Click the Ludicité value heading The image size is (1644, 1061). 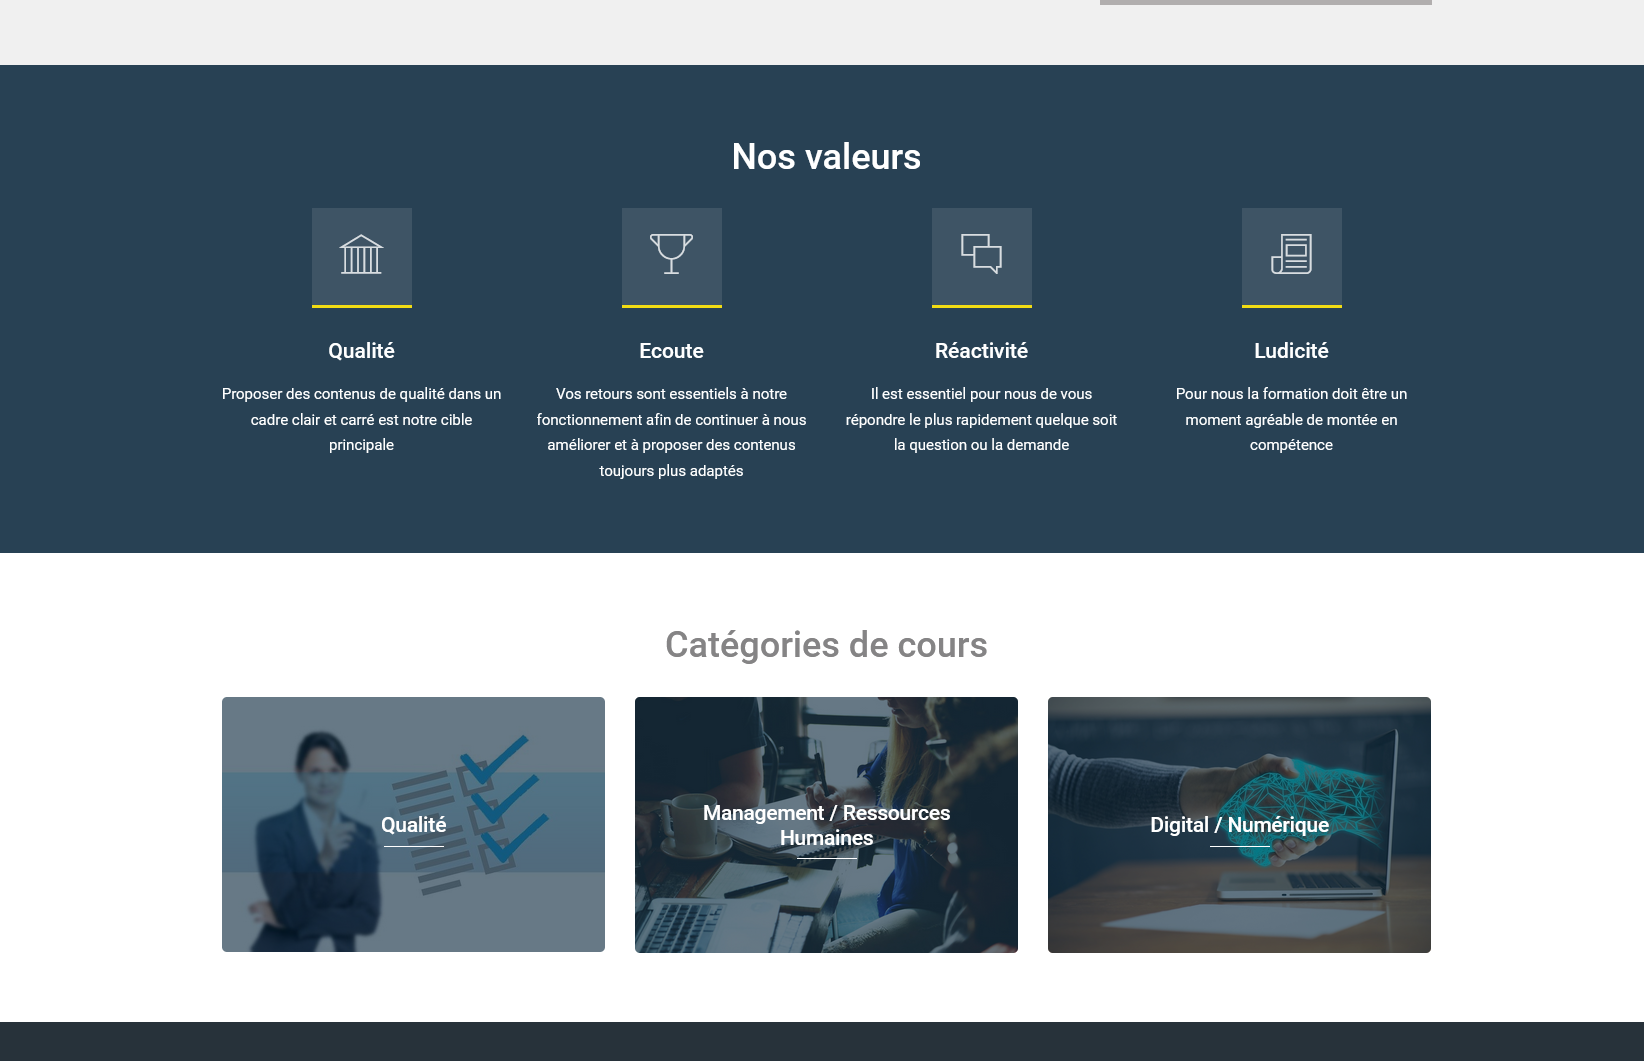[1291, 351]
